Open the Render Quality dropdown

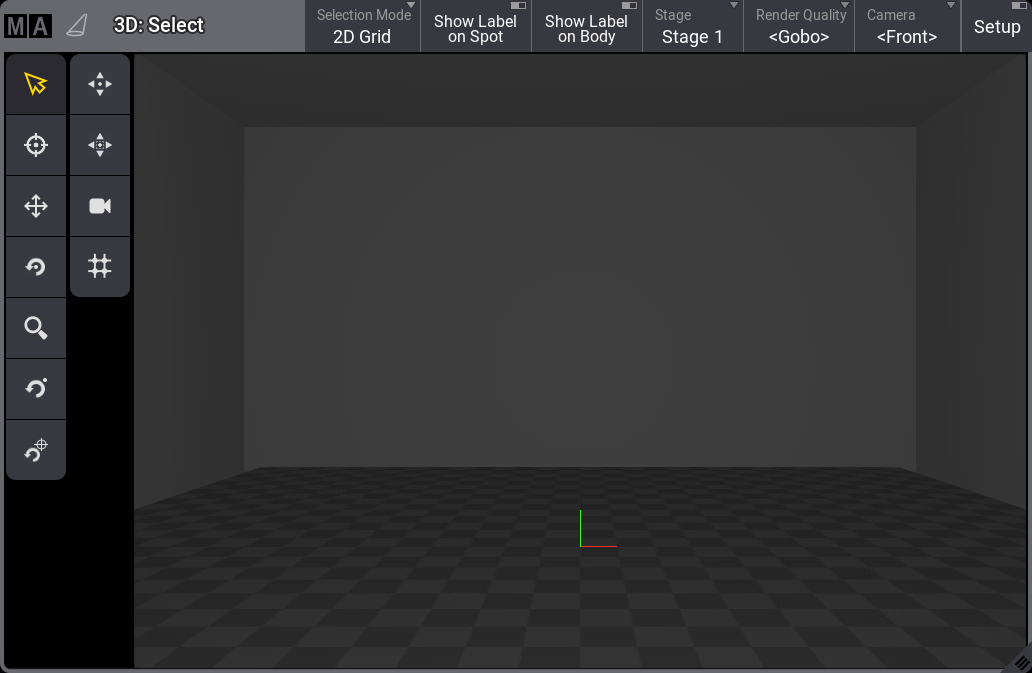[x=799, y=27]
